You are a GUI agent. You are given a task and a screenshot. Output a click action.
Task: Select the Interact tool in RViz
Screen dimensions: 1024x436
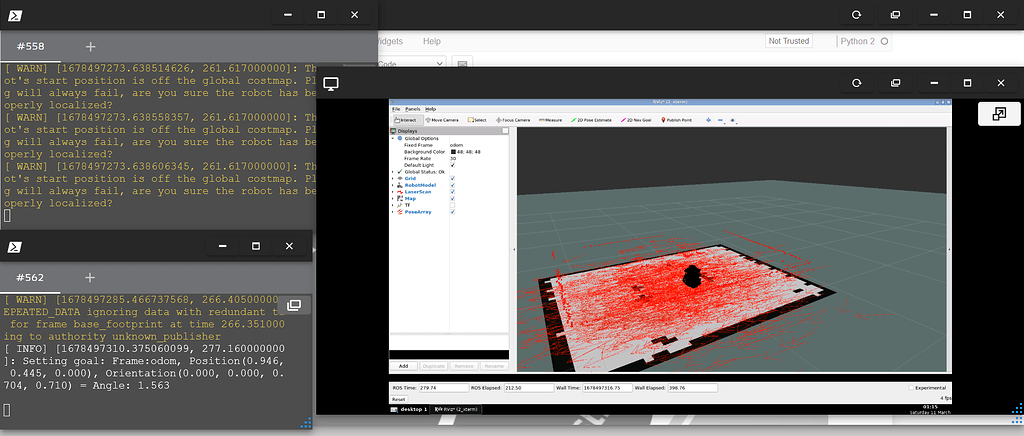[x=406, y=120]
